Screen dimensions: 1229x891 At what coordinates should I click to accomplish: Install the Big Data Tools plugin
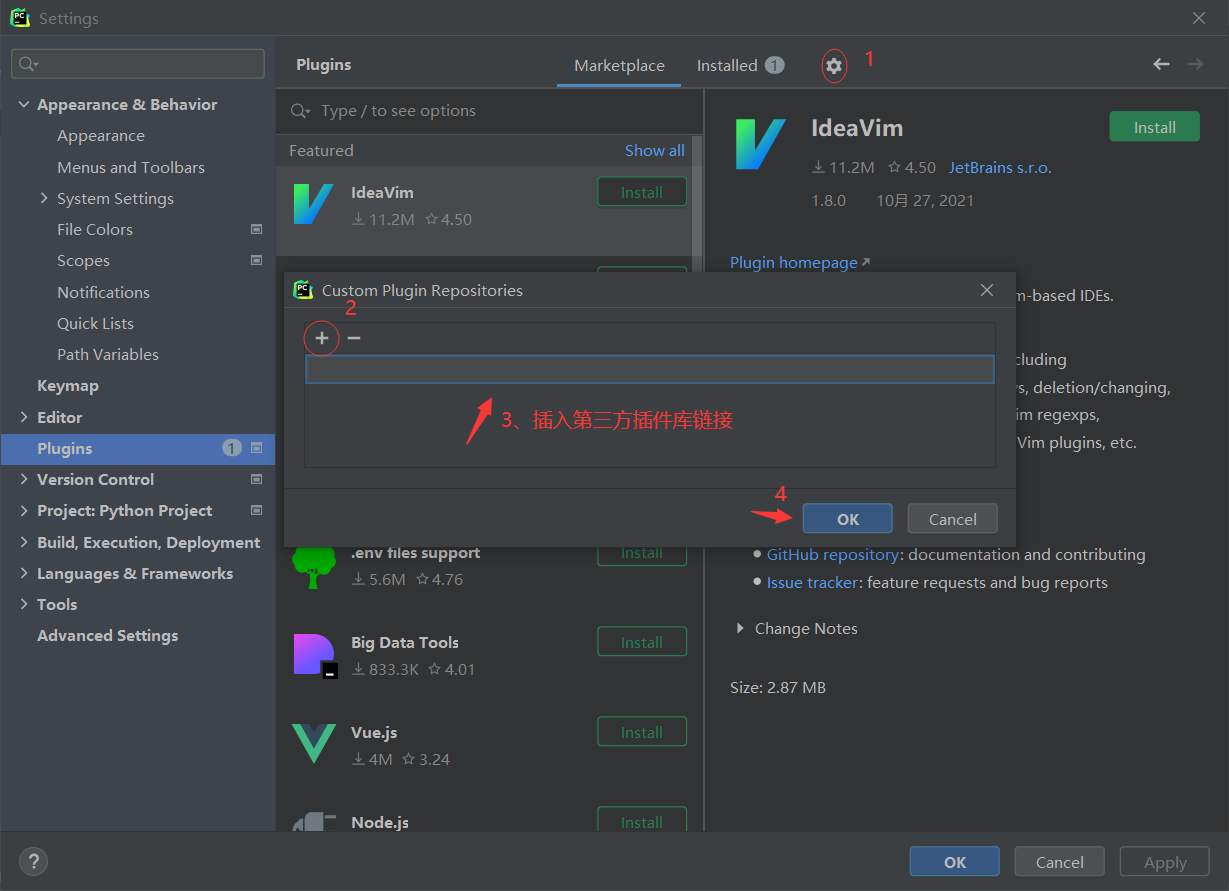point(642,642)
